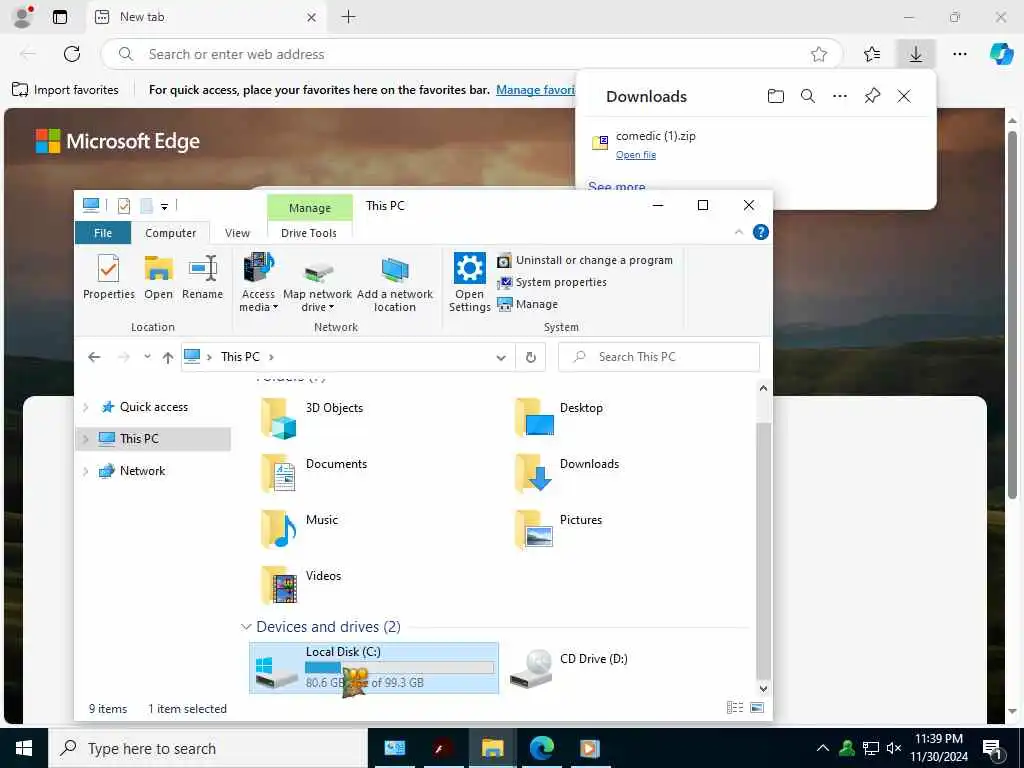Screen dimensions: 1024x768
Task: Click Edge Downloads toolbar button
Action: tap(916, 54)
